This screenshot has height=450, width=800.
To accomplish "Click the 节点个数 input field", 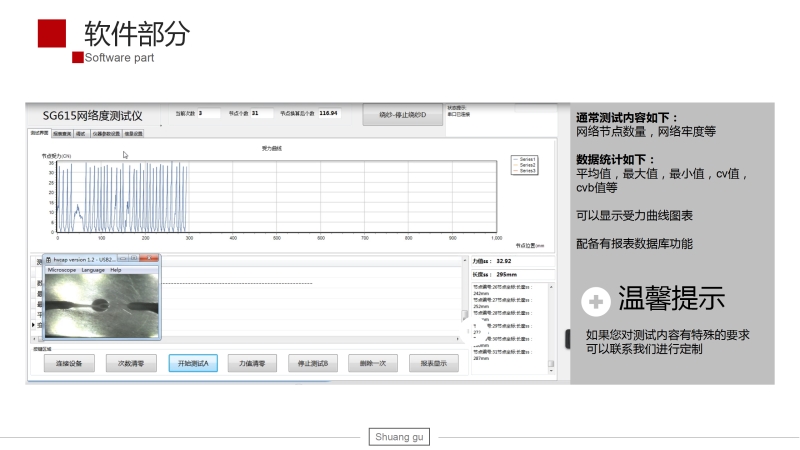I will point(261,113).
